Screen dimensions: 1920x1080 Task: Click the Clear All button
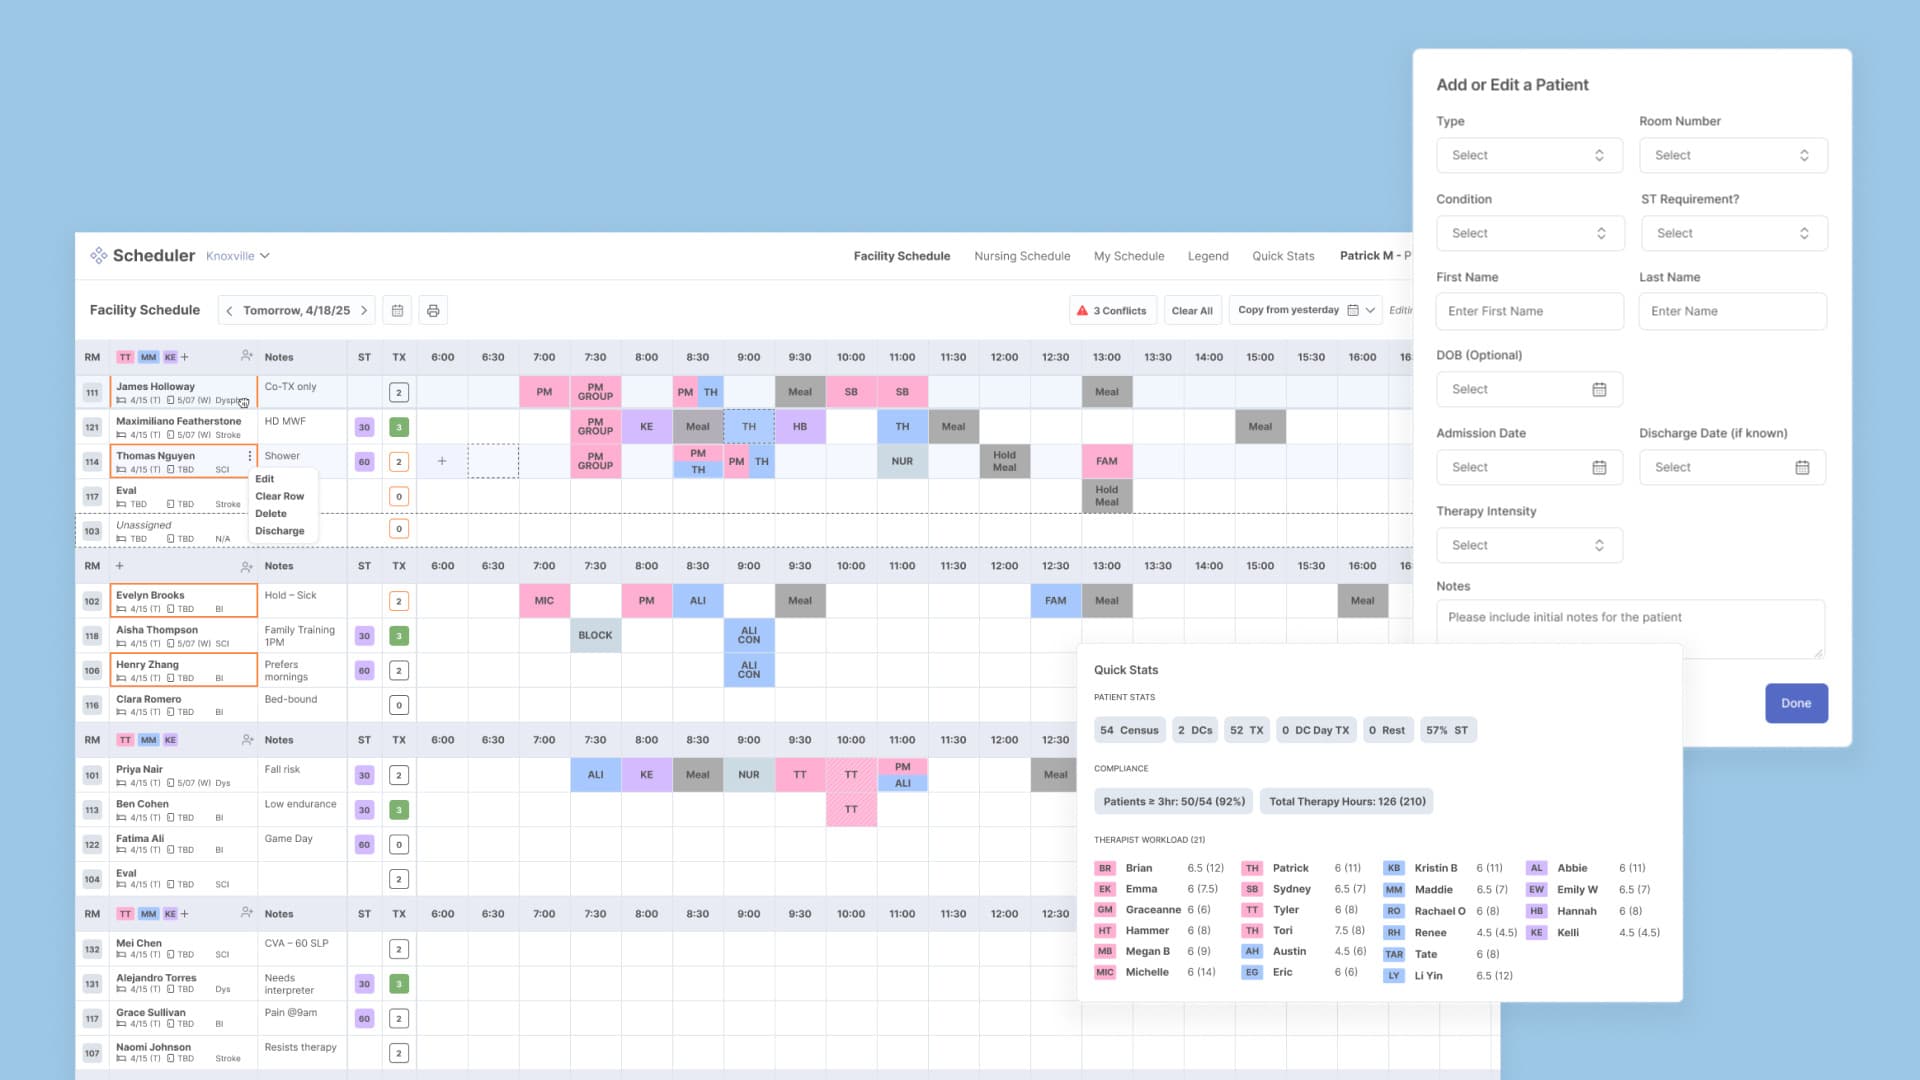pos(1192,311)
